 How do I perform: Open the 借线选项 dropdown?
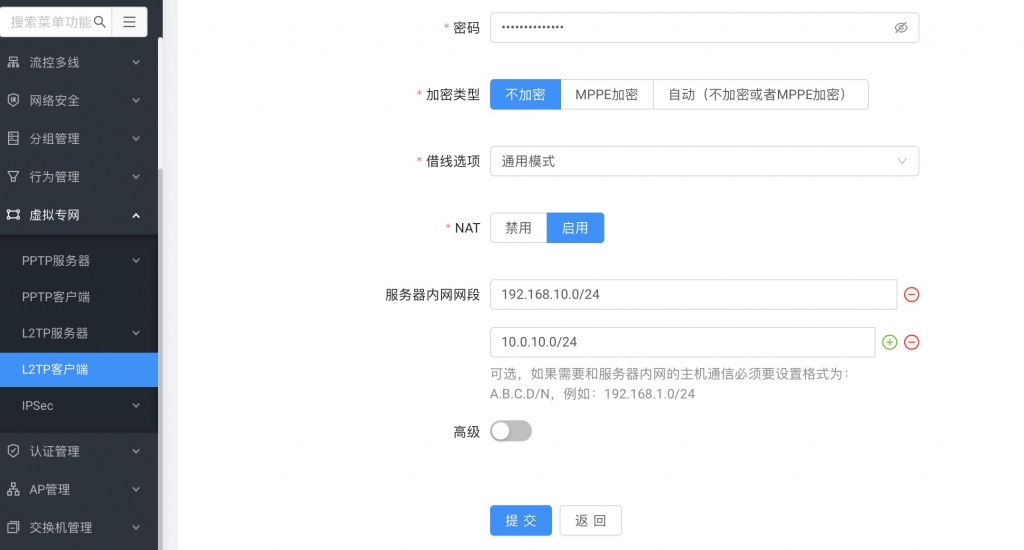coord(704,161)
